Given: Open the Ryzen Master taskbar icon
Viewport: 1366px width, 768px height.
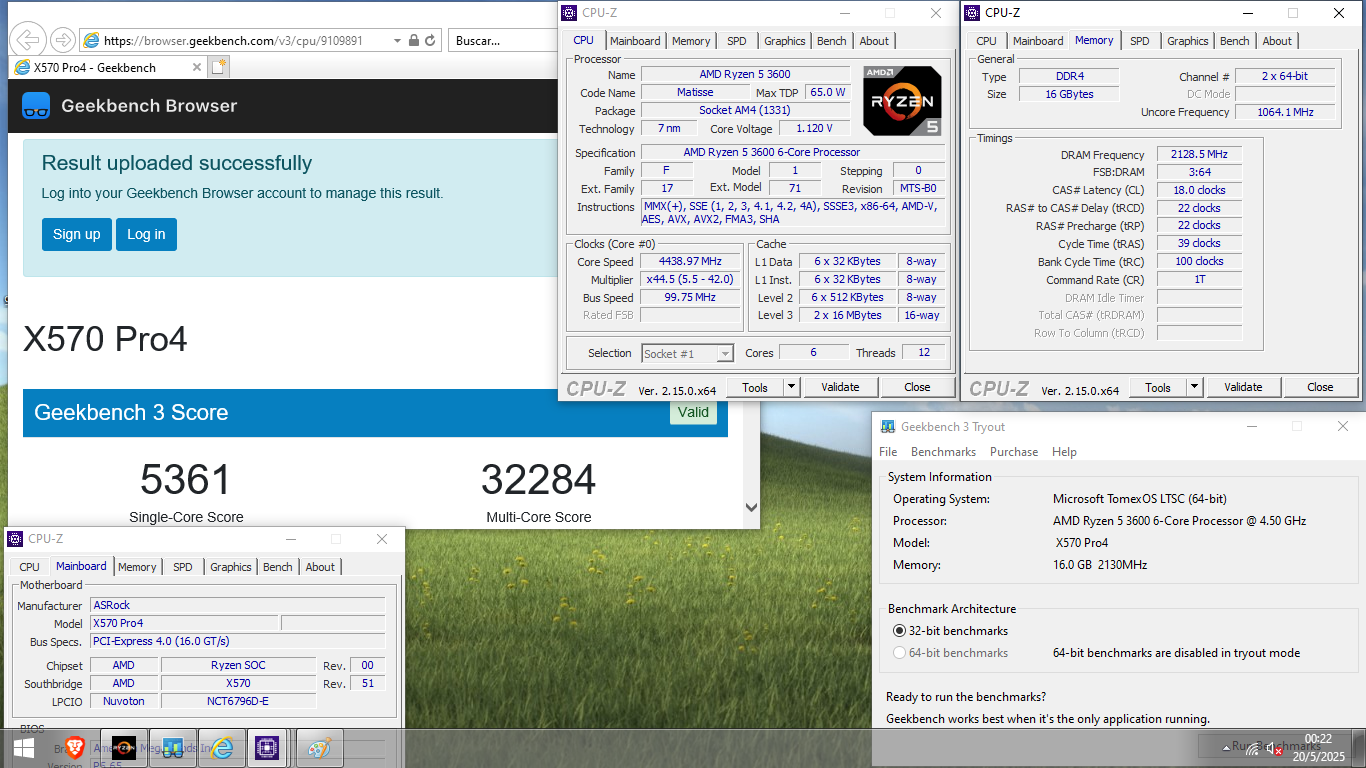Looking at the screenshot, I should point(124,748).
